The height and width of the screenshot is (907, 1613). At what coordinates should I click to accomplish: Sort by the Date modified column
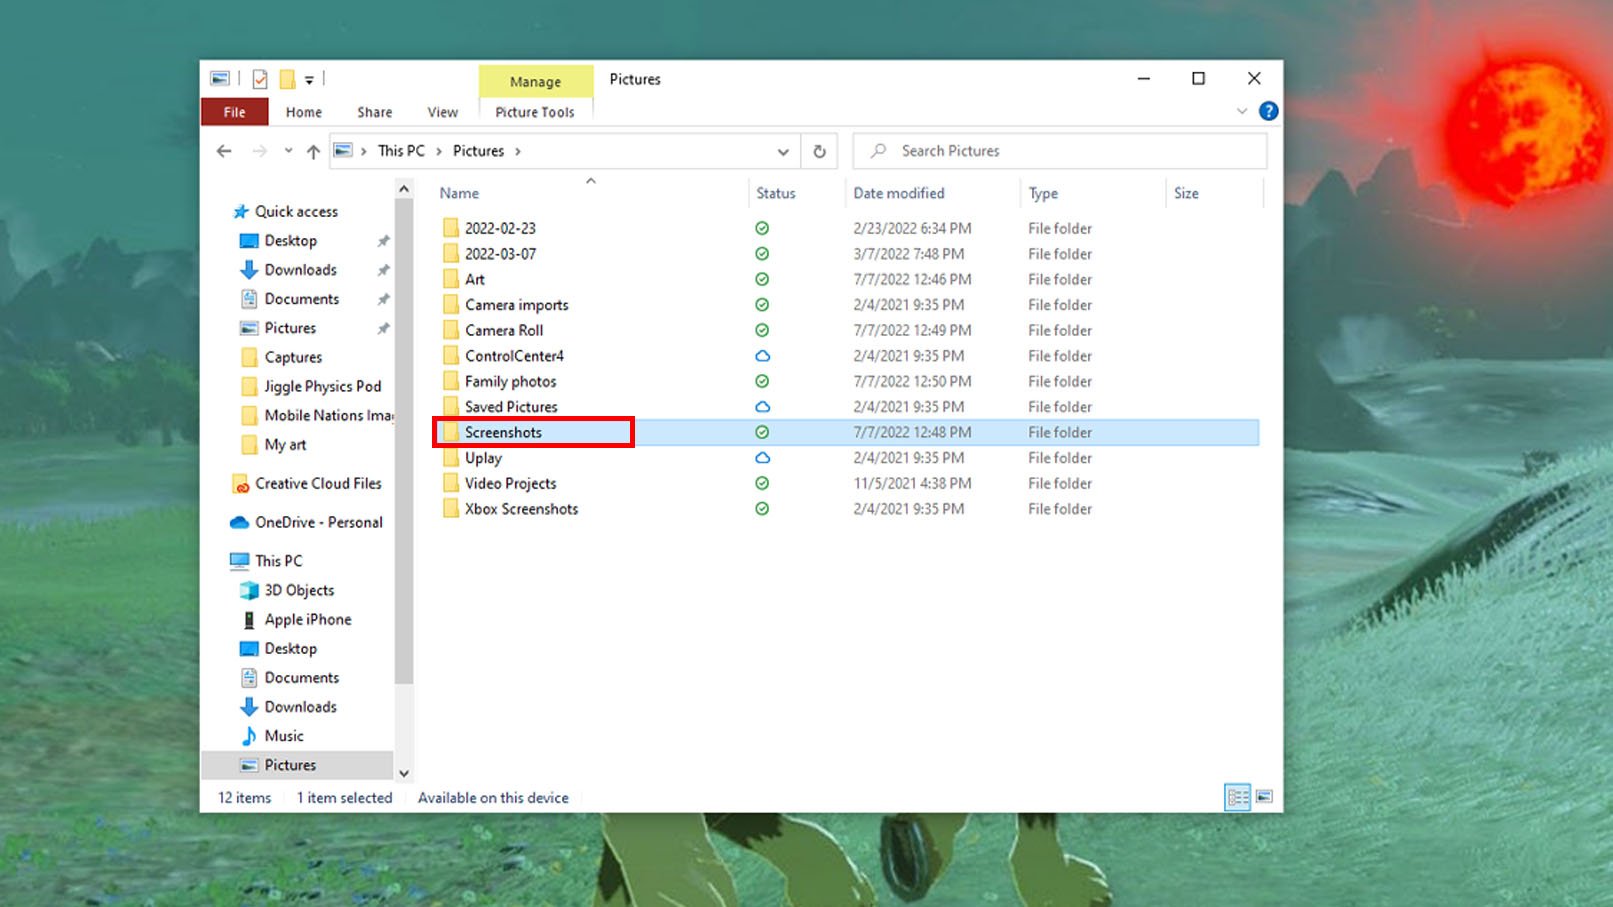click(898, 193)
